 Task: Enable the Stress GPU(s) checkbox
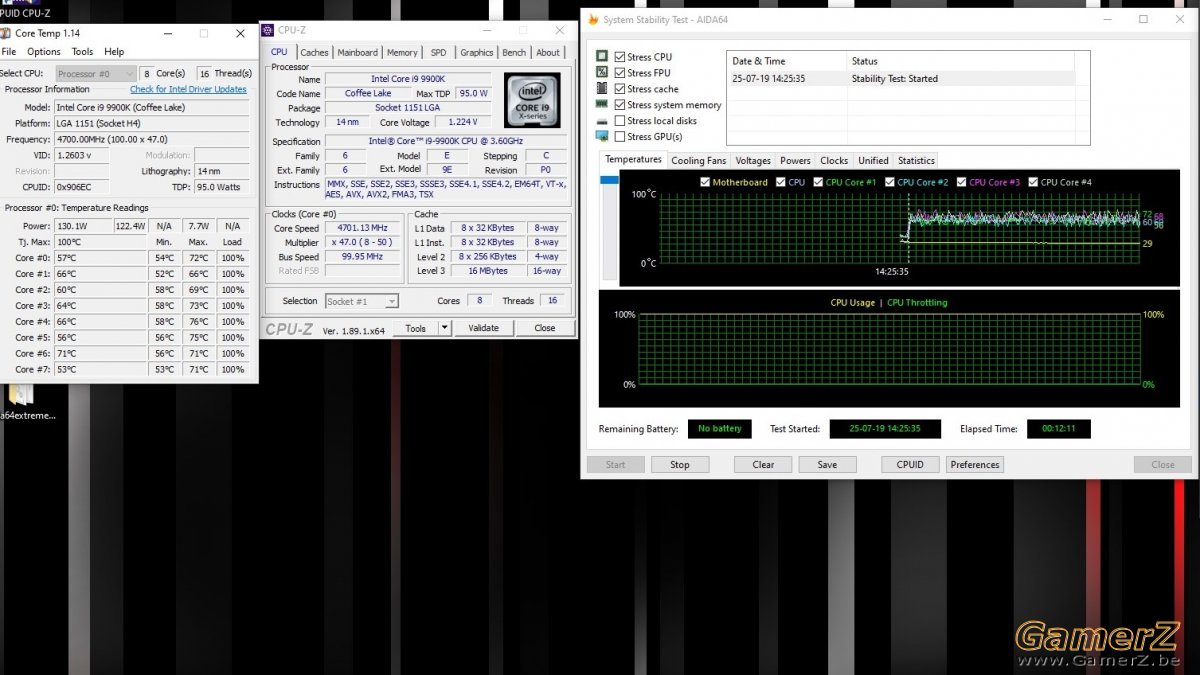[x=620, y=137]
